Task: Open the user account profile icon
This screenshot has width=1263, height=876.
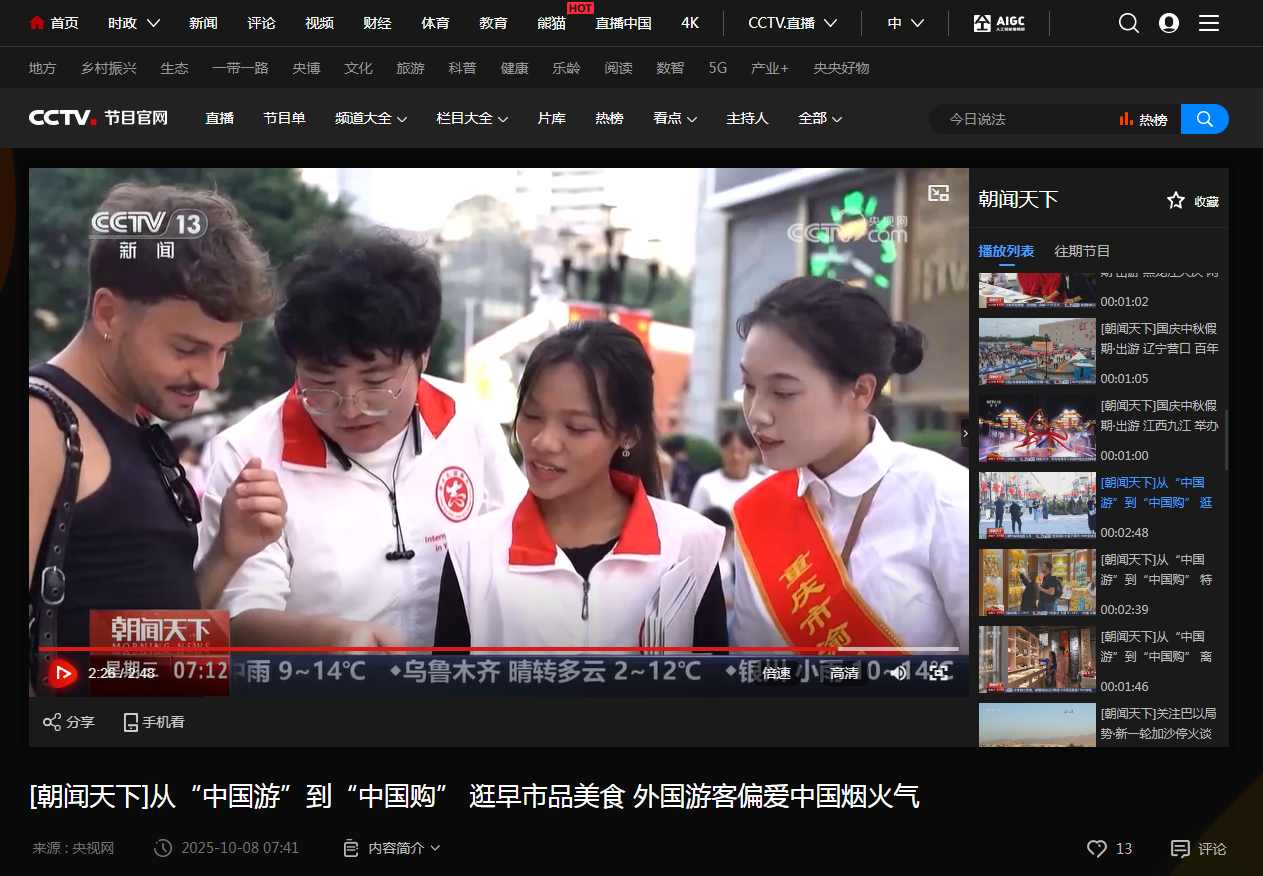Action: [1169, 23]
